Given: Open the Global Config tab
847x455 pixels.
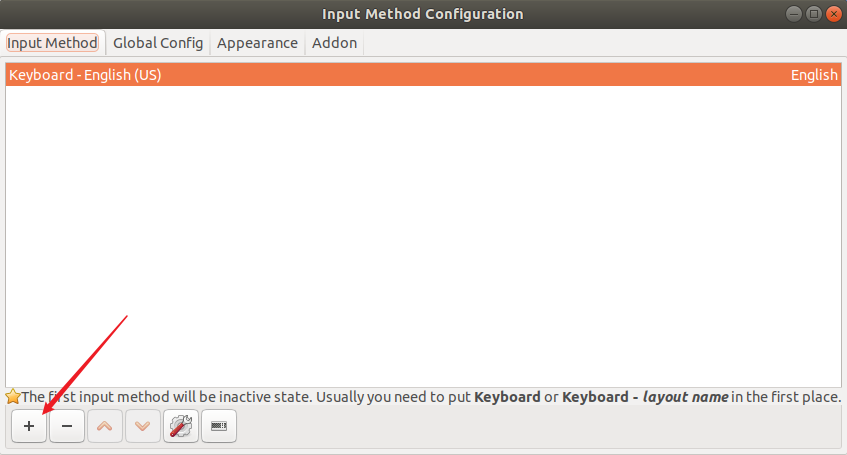Looking at the screenshot, I should tap(158, 43).
